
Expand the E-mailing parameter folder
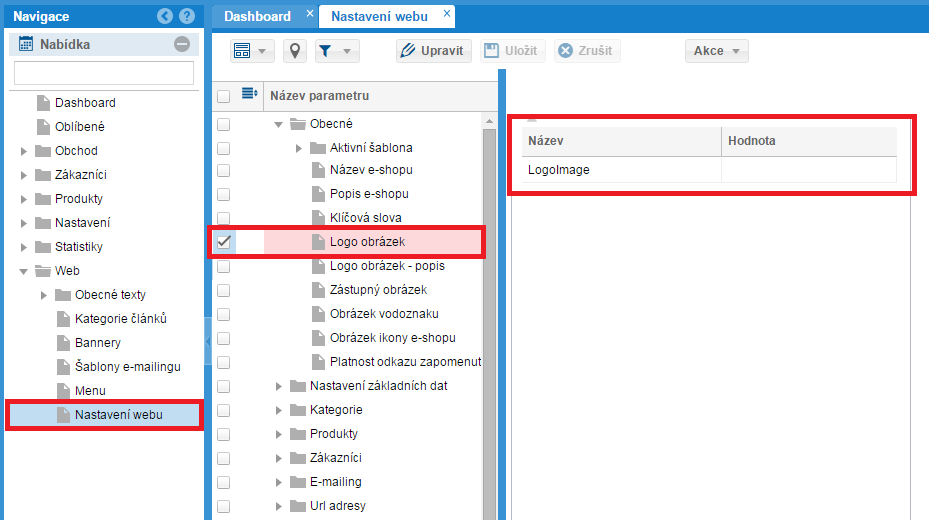(278, 482)
